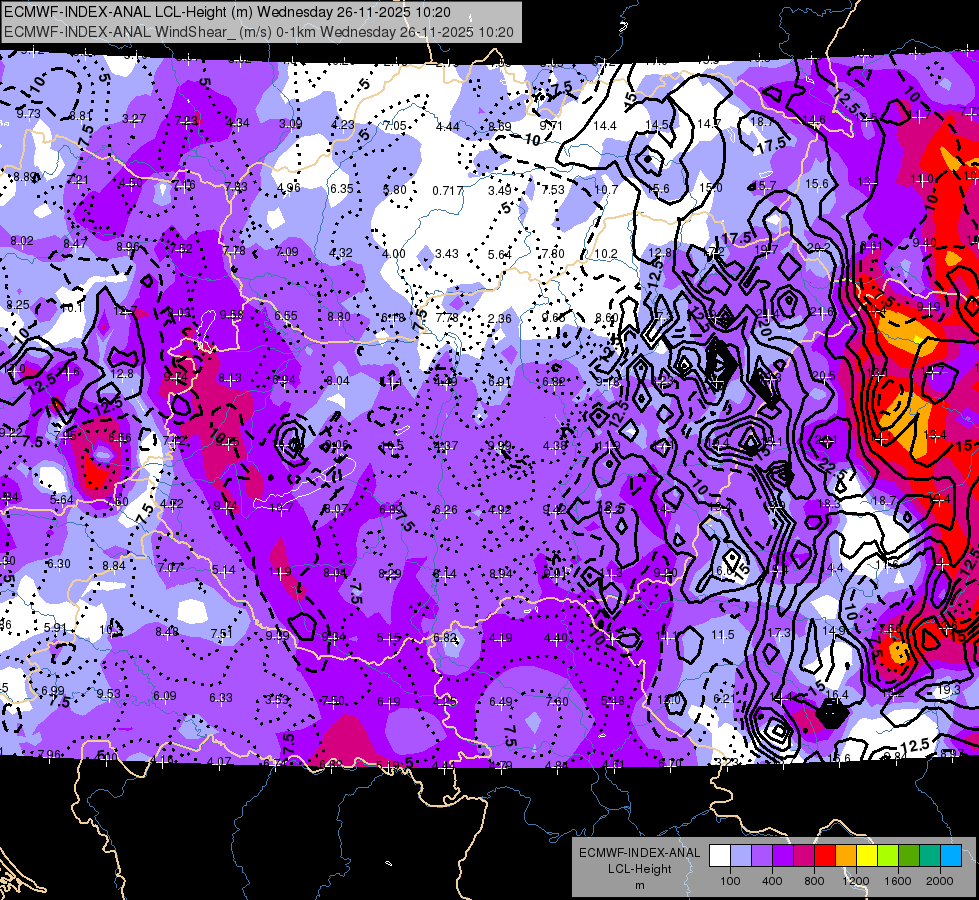The height and width of the screenshot is (900, 979).
Task: Click the grid value 9.53
Action: point(109,694)
